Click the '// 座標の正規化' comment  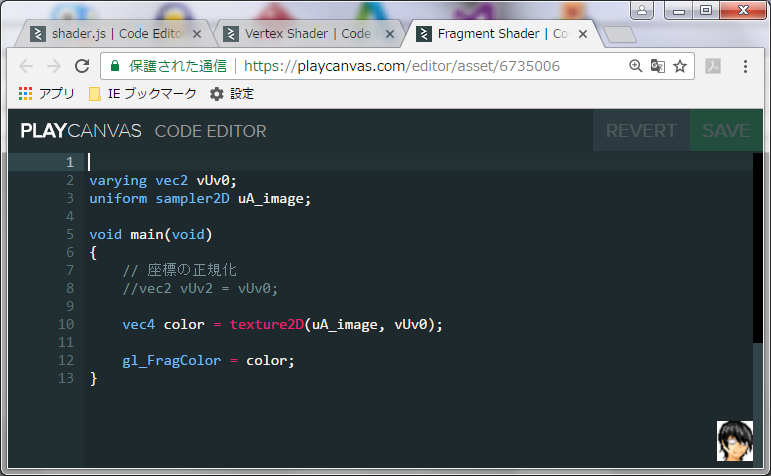point(179,270)
